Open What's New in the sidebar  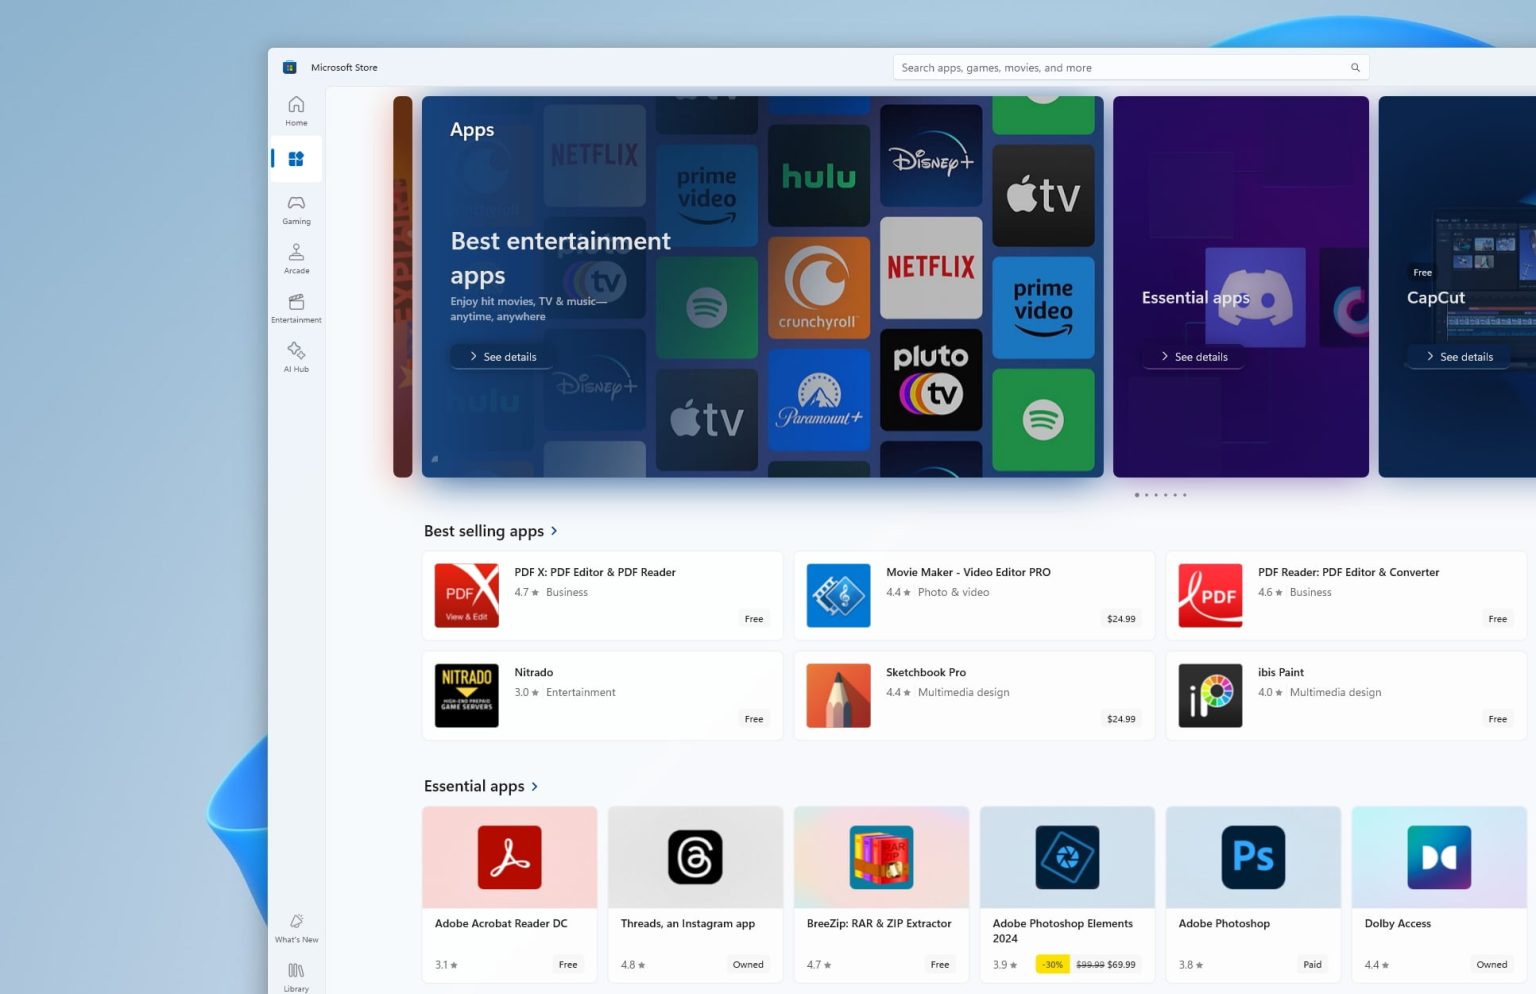pyautogui.click(x=296, y=927)
